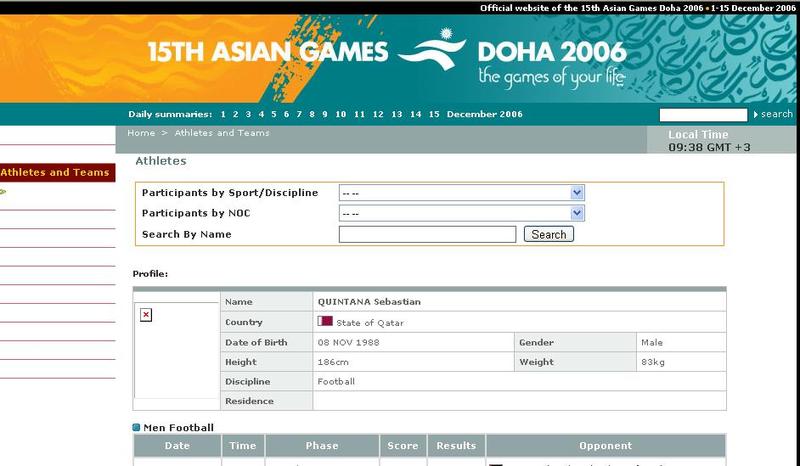Open daily summary for day 8
The width and height of the screenshot is (800, 466).
coord(312,114)
